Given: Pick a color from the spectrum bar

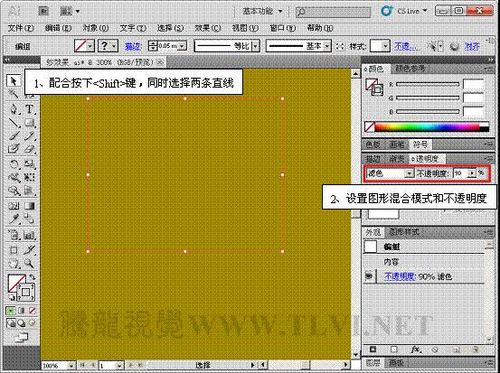Looking at the screenshot, I should coord(431,127).
